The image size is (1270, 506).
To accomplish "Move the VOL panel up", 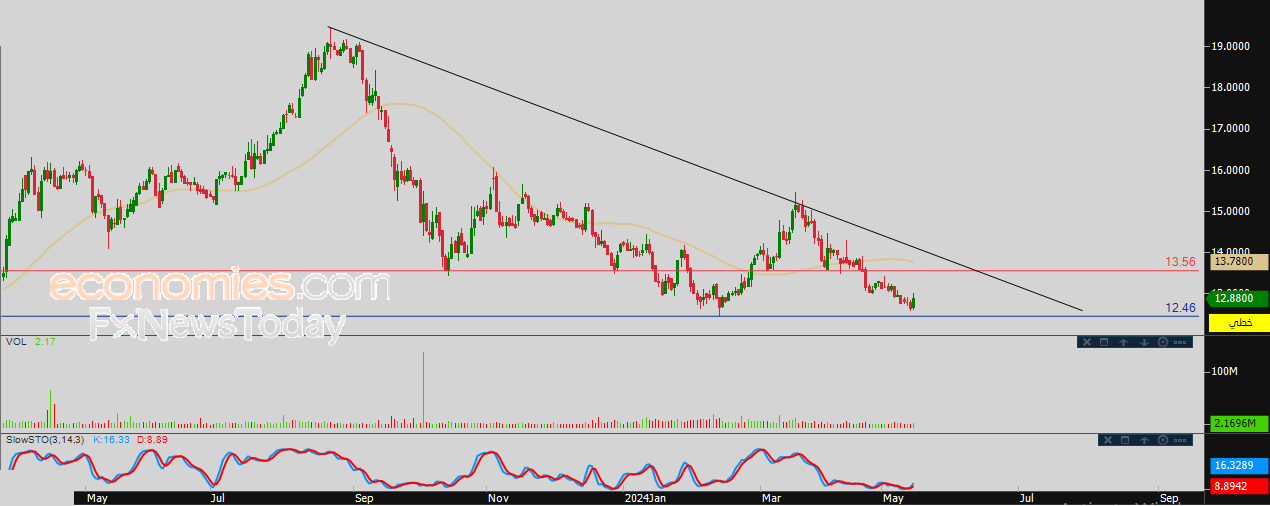I will (x=1123, y=342).
